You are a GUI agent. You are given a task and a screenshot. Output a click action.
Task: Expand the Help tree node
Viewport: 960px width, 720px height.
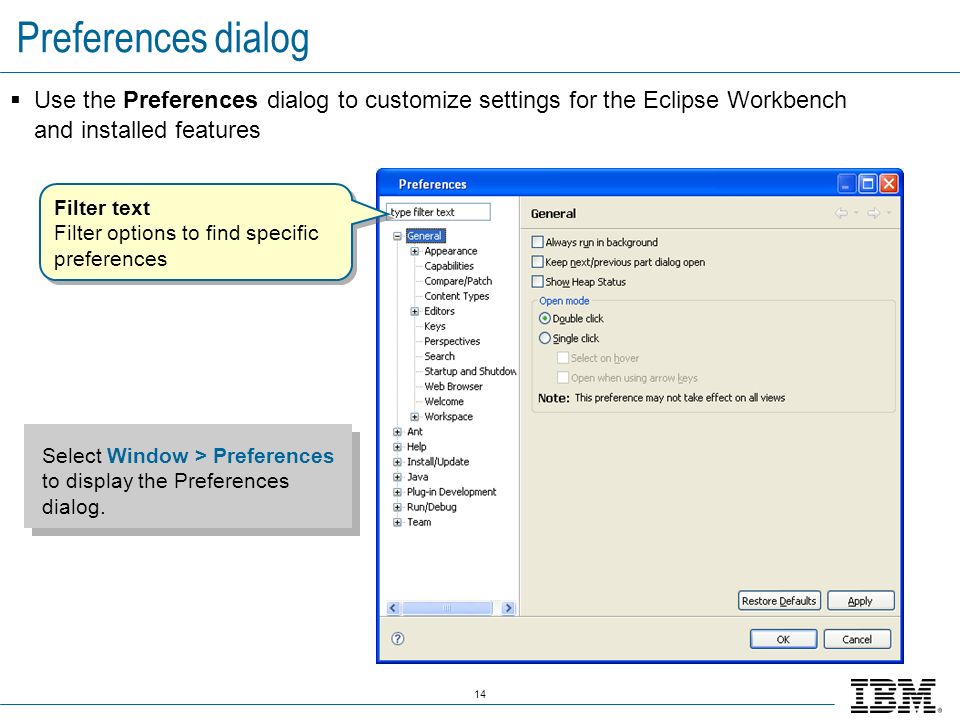click(397, 447)
